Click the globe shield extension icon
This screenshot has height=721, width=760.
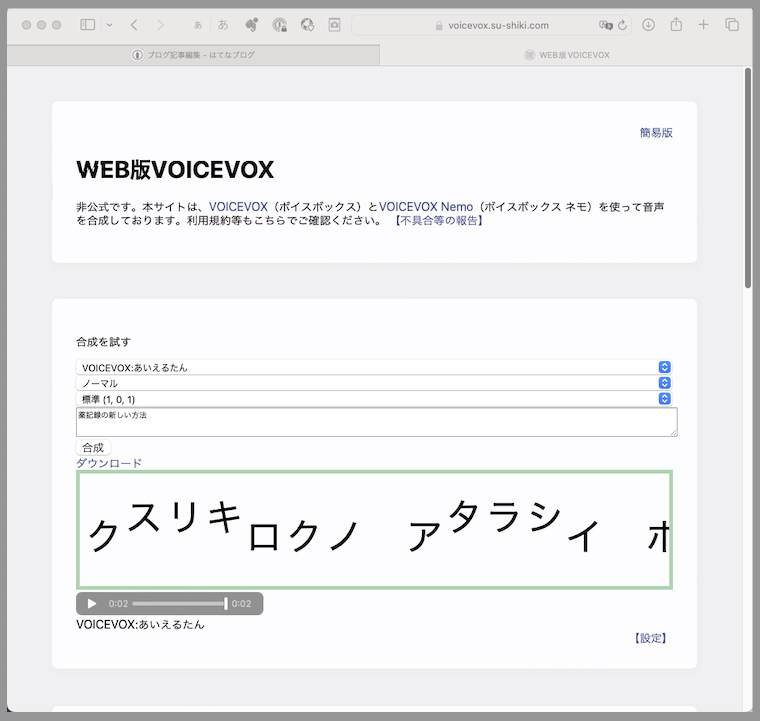click(x=307, y=25)
